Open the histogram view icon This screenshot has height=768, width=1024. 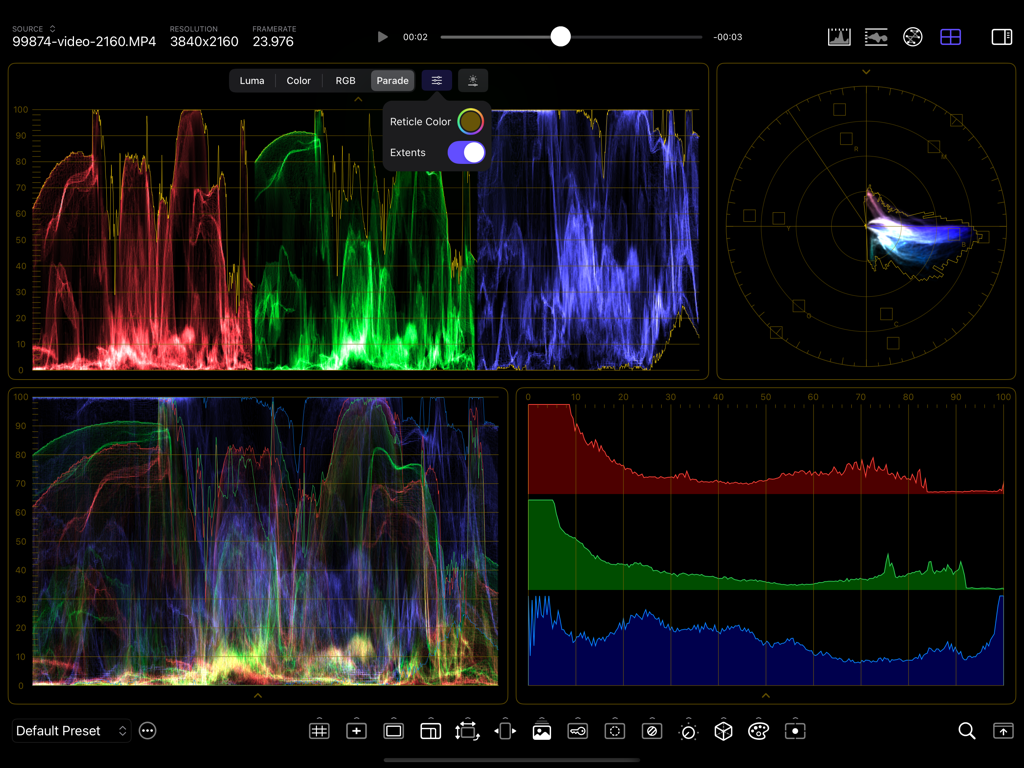[839, 36]
